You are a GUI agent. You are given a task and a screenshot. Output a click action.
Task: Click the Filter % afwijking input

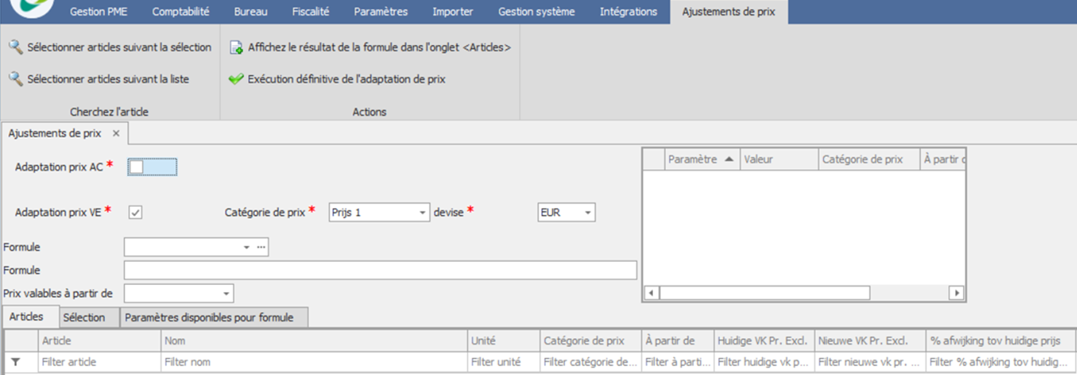(x=1000, y=361)
